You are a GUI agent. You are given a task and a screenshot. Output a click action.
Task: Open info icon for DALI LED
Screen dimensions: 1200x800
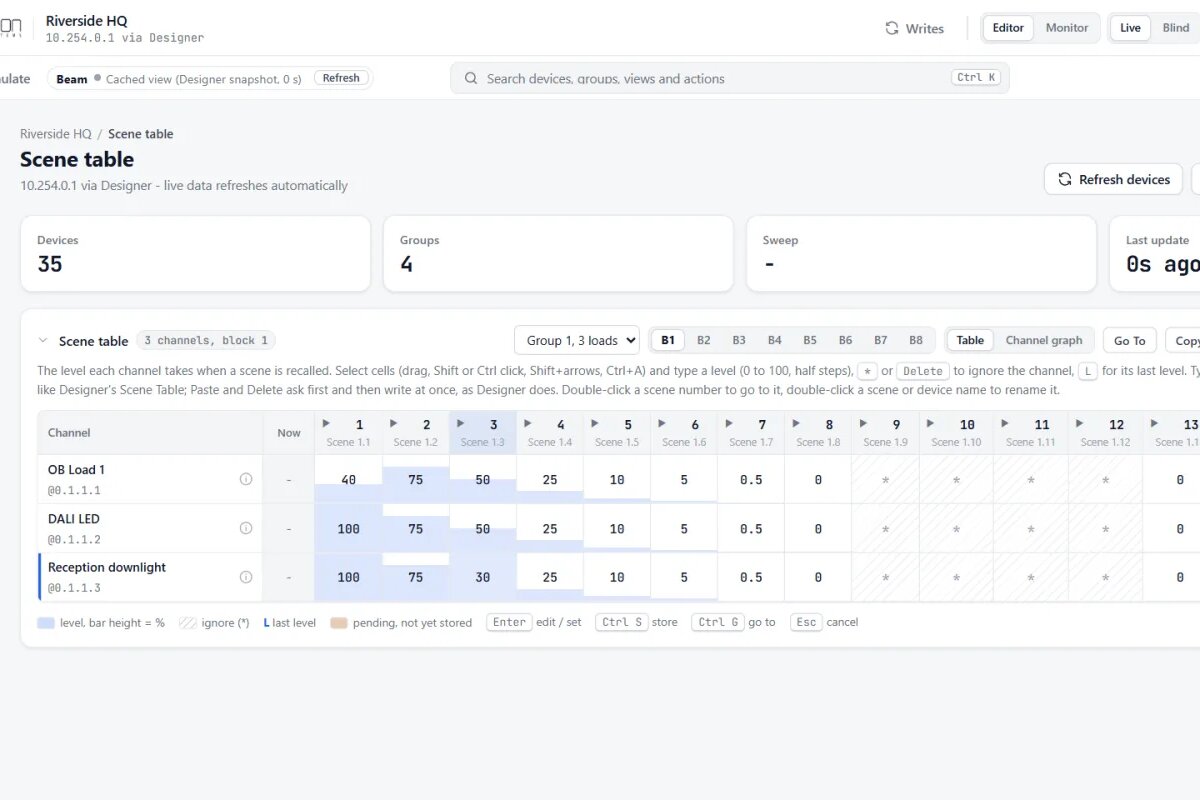click(246, 528)
